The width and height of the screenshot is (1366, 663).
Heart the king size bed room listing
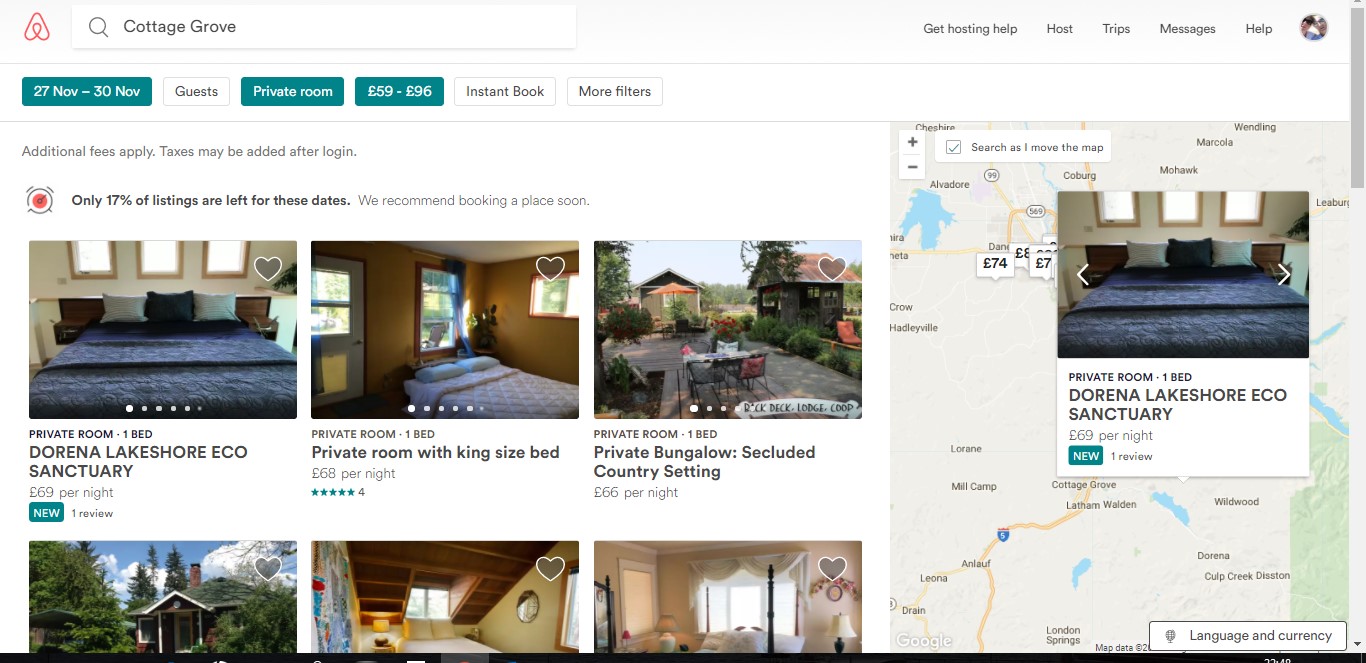click(x=550, y=268)
